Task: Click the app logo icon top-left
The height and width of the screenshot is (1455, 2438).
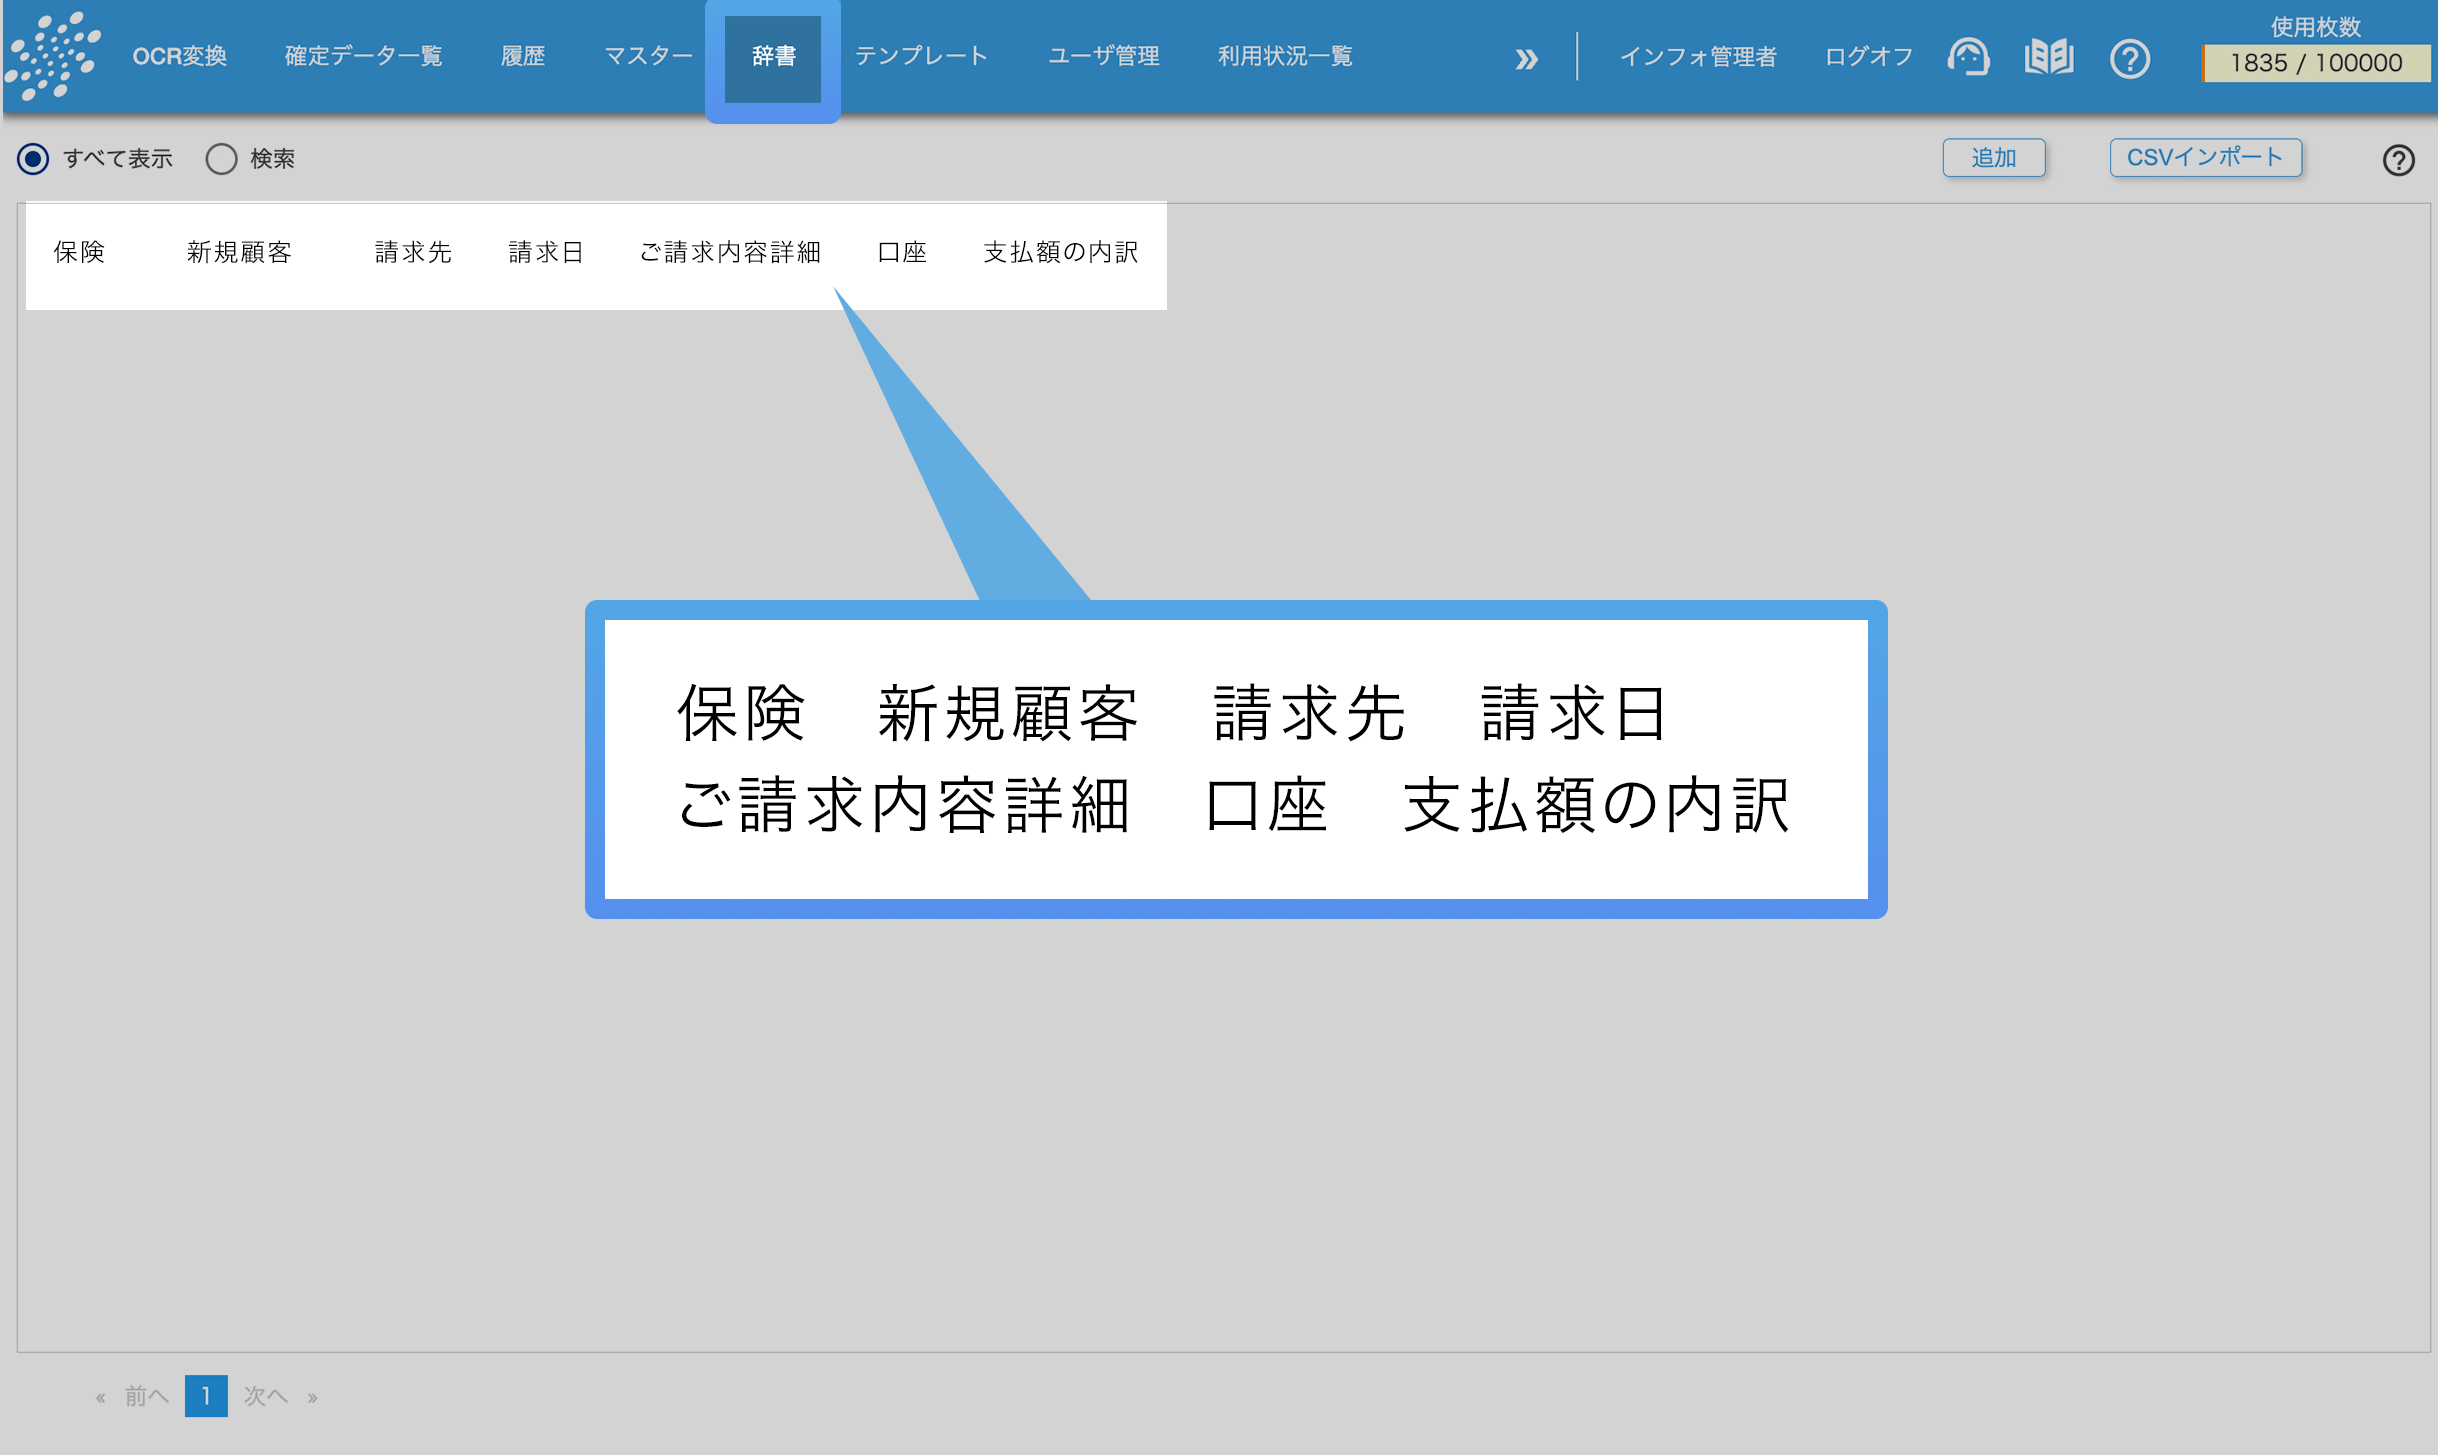Action: tap(54, 55)
